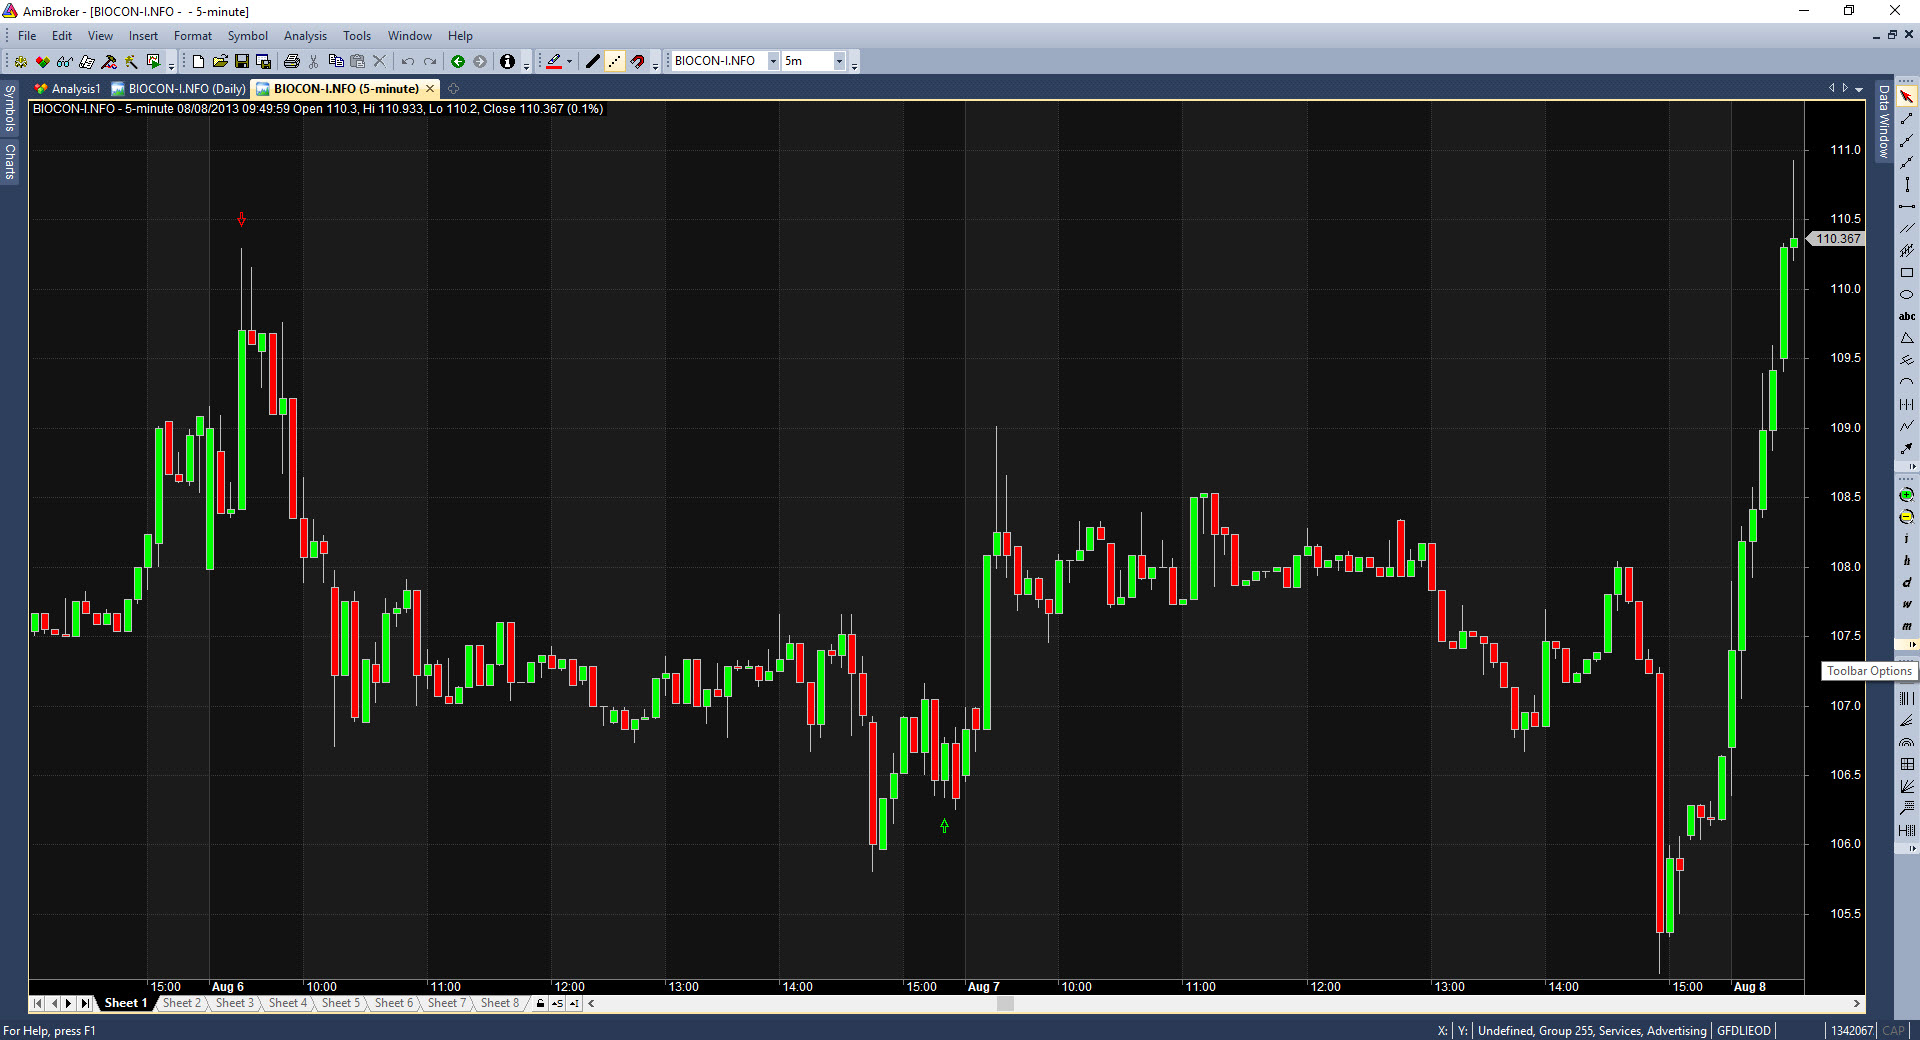The width and height of the screenshot is (1920, 1040).
Task: Click the red line color swatch
Action: click(x=554, y=62)
